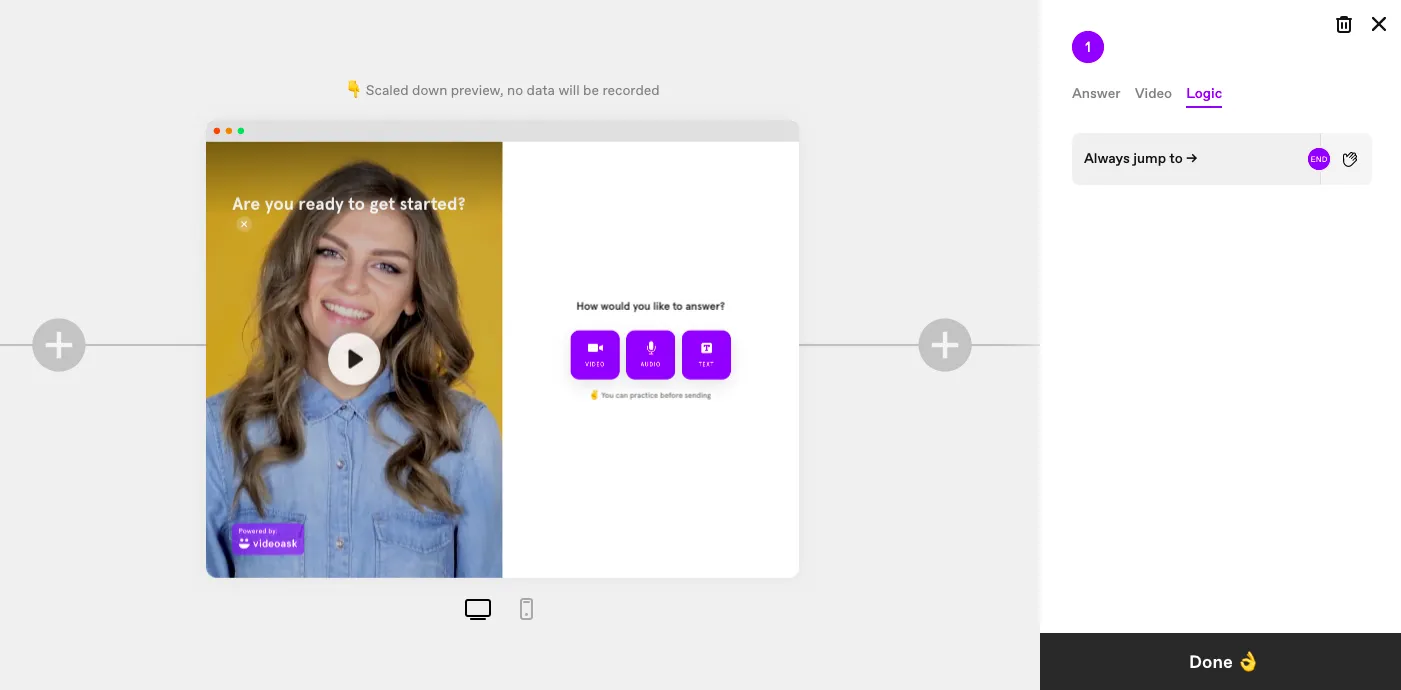This screenshot has height=690, width=1401.
Task: Click the Done button
Action: [1220, 662]
